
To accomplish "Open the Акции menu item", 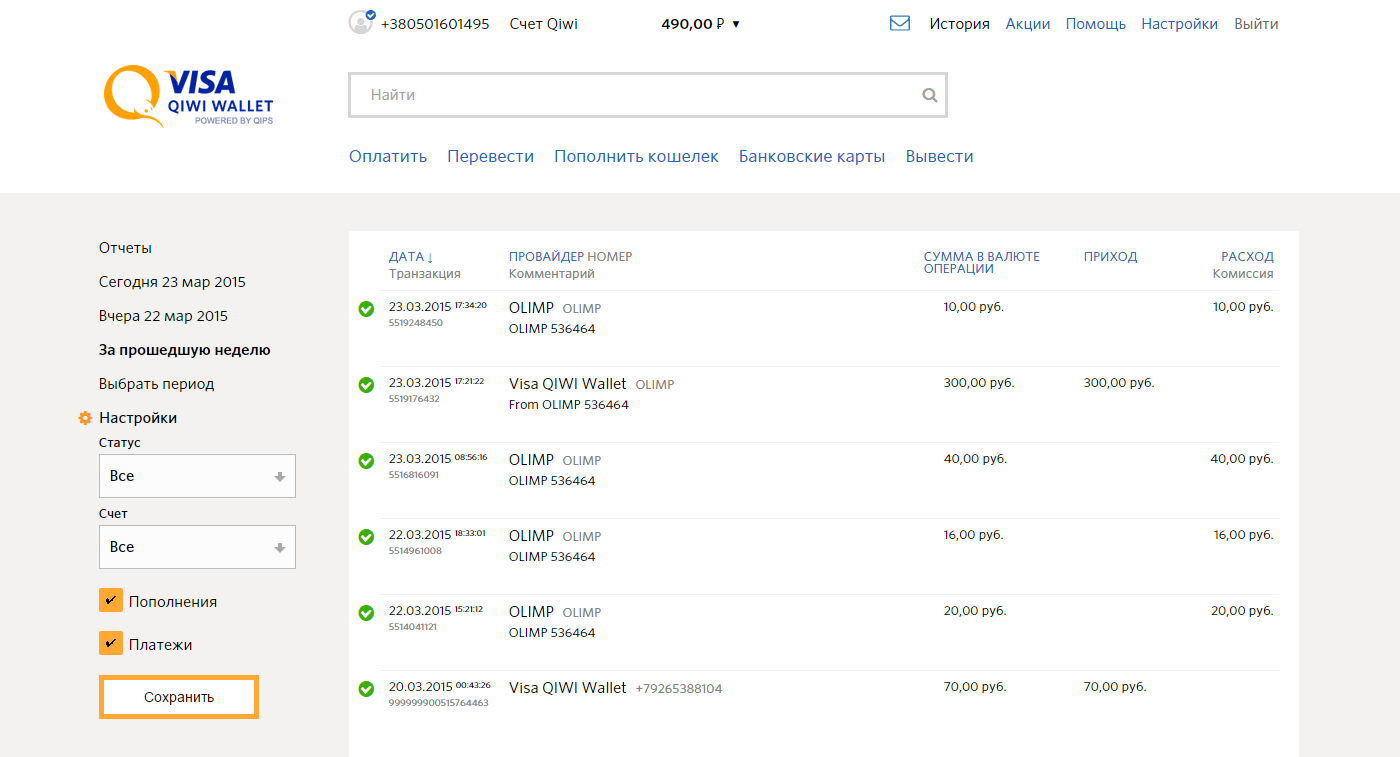I will coord(1028,24).
